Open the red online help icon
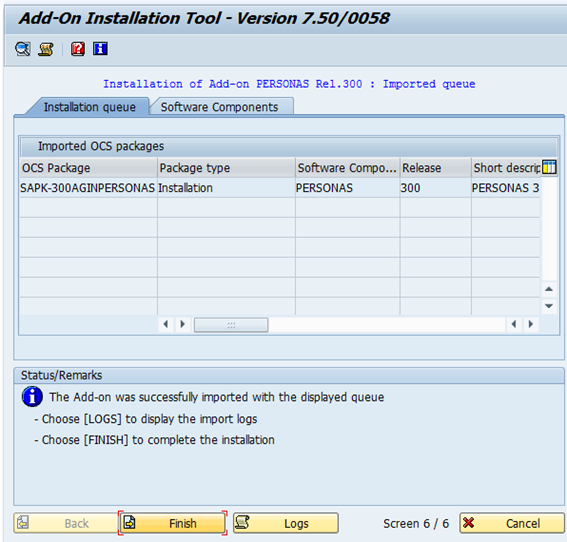The height and width of the screenshot is (542, 567). [x=78, y=49]
